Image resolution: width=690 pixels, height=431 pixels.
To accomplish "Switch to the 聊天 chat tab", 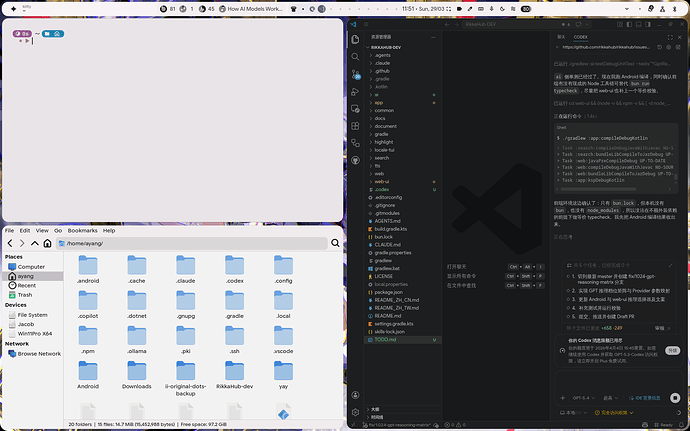I will coord(561,37).
